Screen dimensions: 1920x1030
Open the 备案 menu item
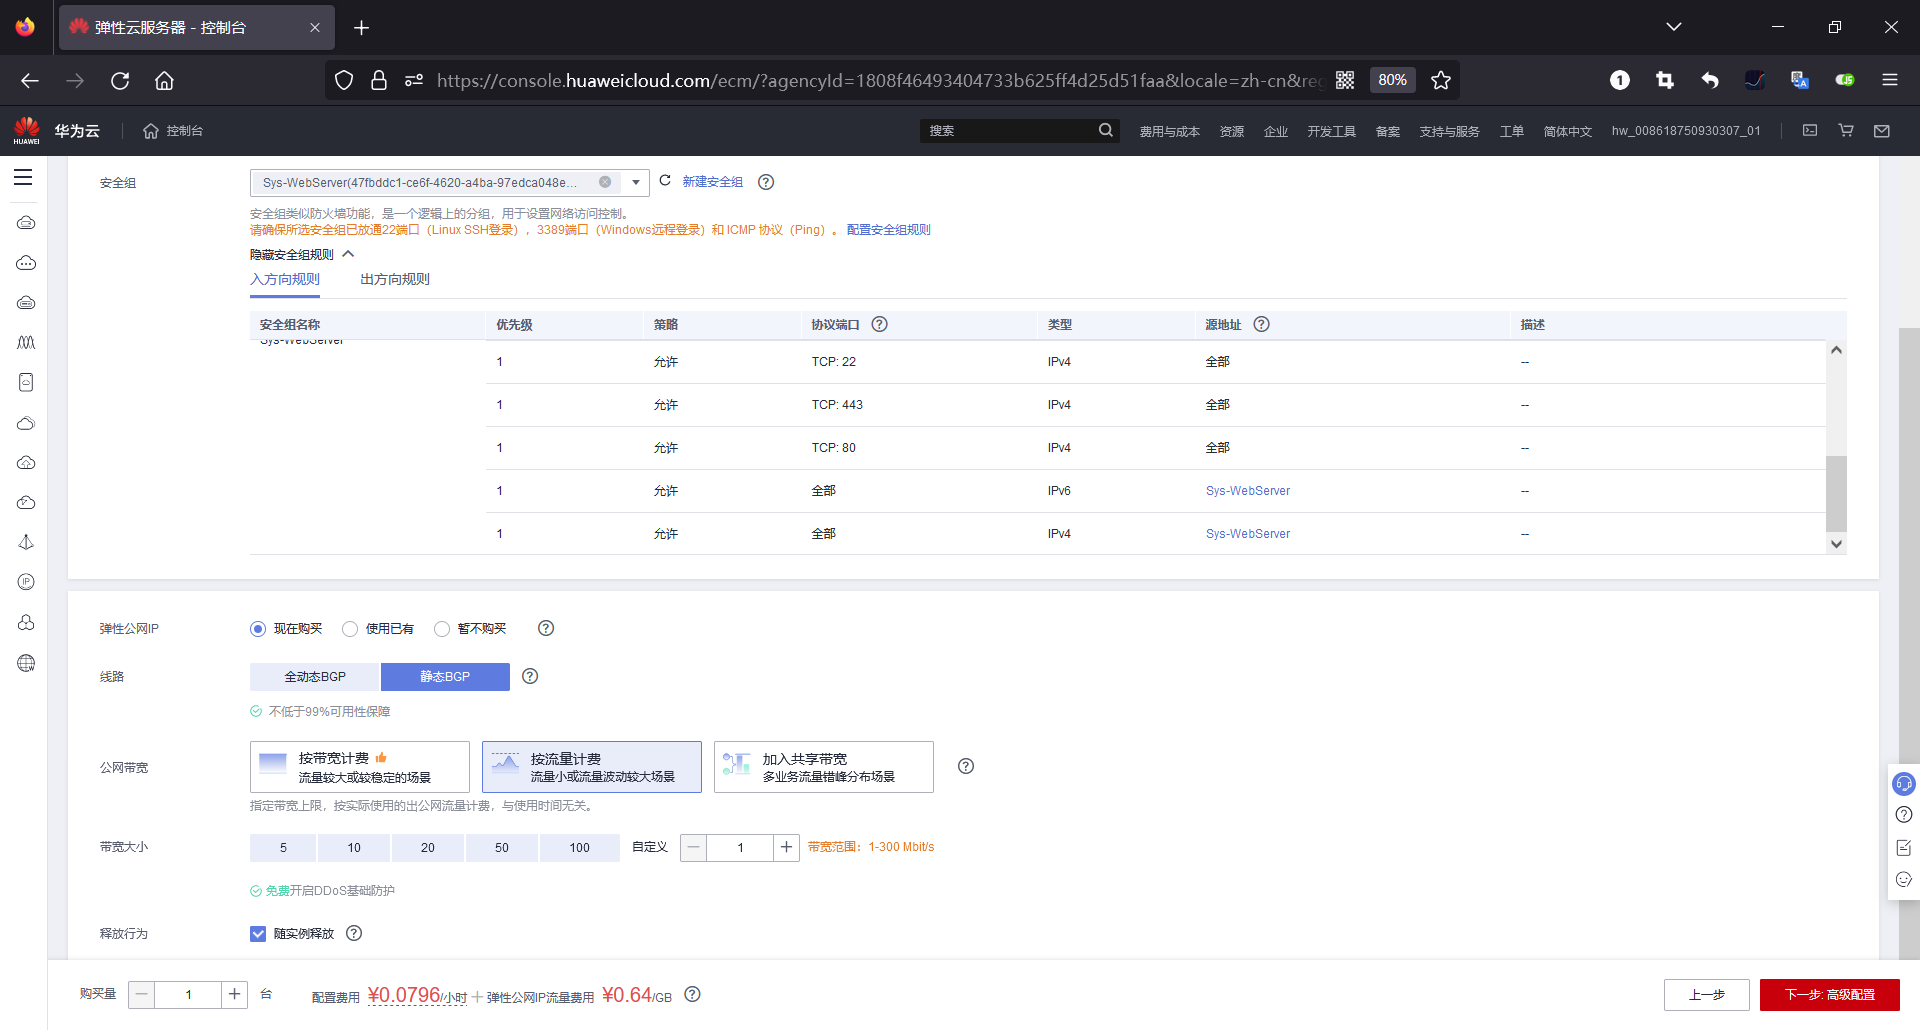coord(1387,131)
